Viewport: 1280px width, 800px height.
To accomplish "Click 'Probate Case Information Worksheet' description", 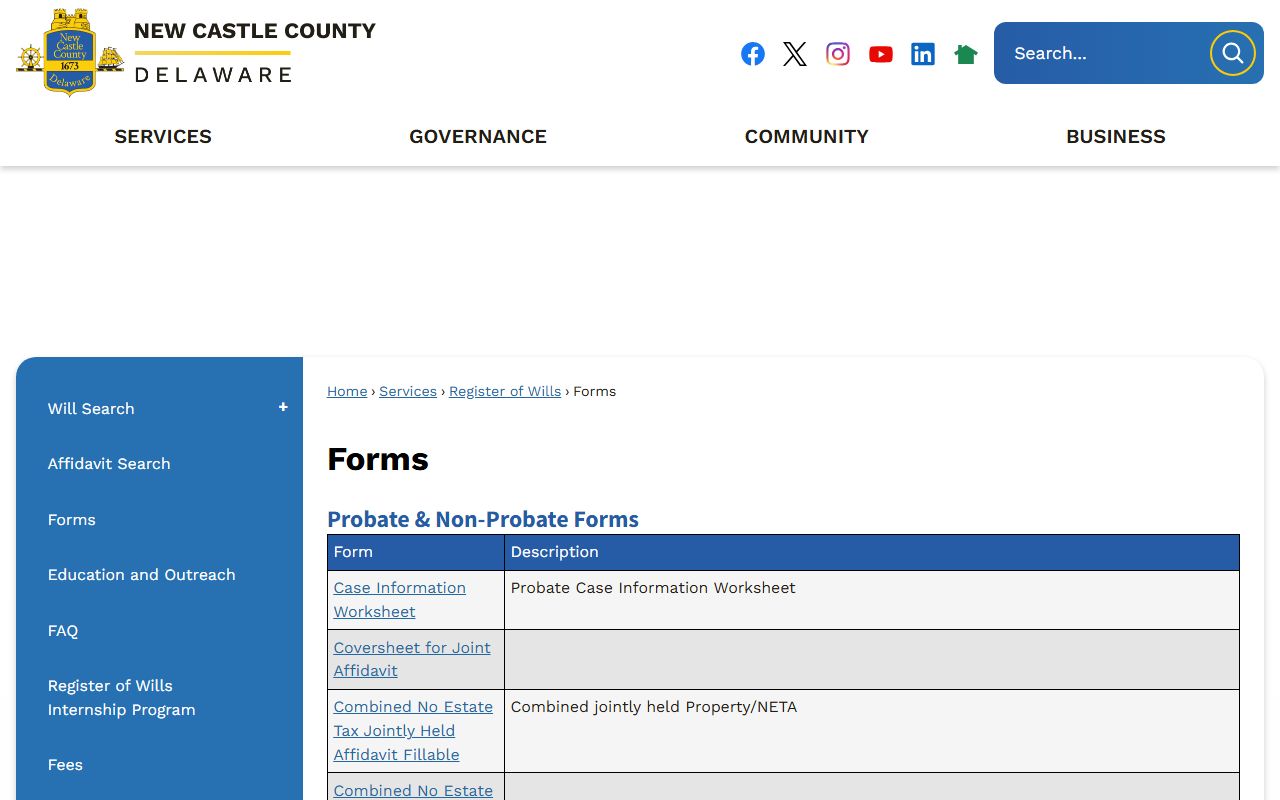I will tap(653, 588).
